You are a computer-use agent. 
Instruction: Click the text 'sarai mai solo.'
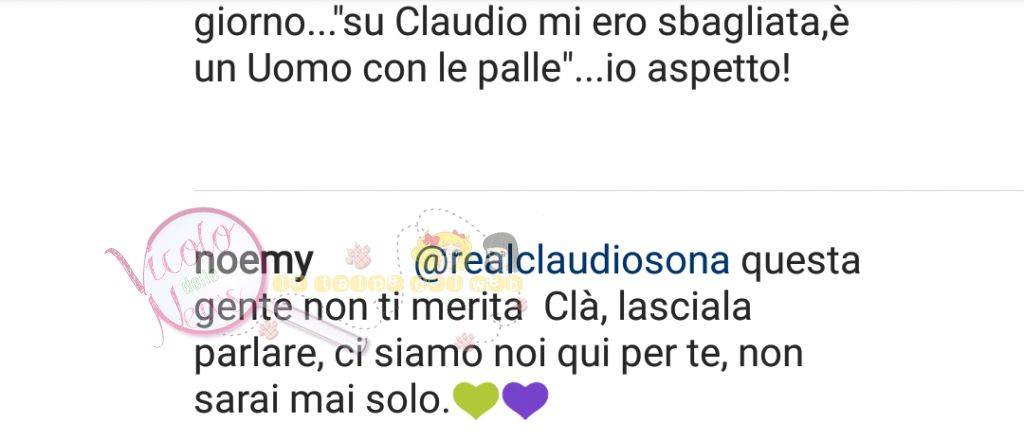point(323,401)
